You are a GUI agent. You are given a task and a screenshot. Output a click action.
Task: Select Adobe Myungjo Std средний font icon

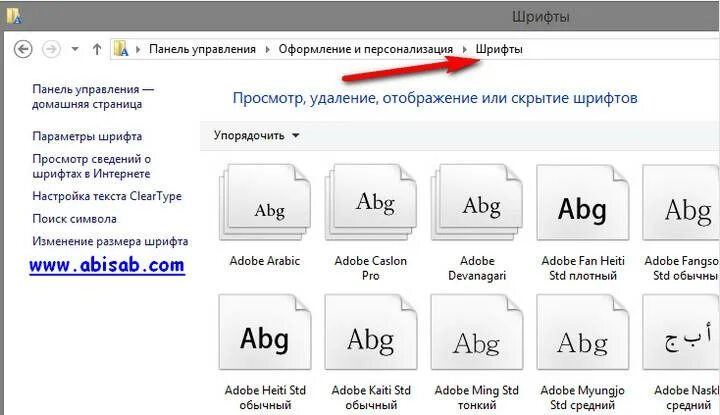[x=583, y=332]
